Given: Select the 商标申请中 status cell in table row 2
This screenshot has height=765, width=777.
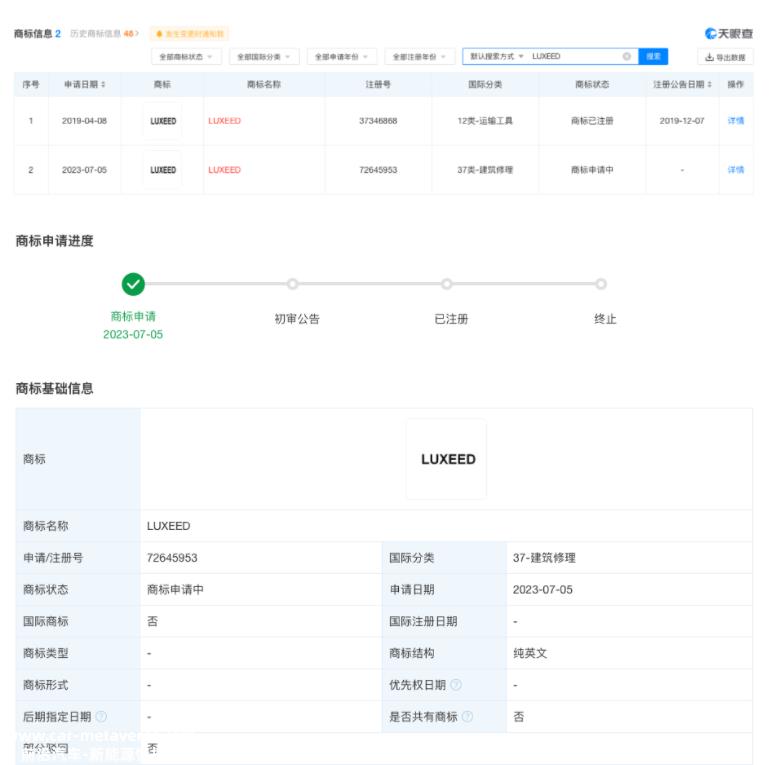Looking at the screenshot, I should (592, 170).
